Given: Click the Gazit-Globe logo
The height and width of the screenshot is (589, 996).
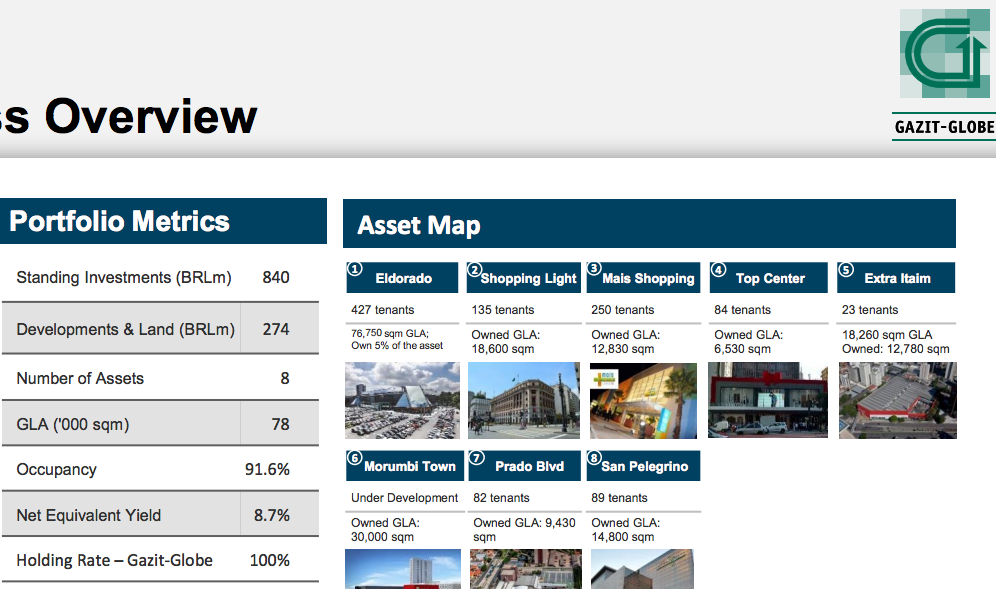Looking at the screenshot, I should (x=946, y=70).
